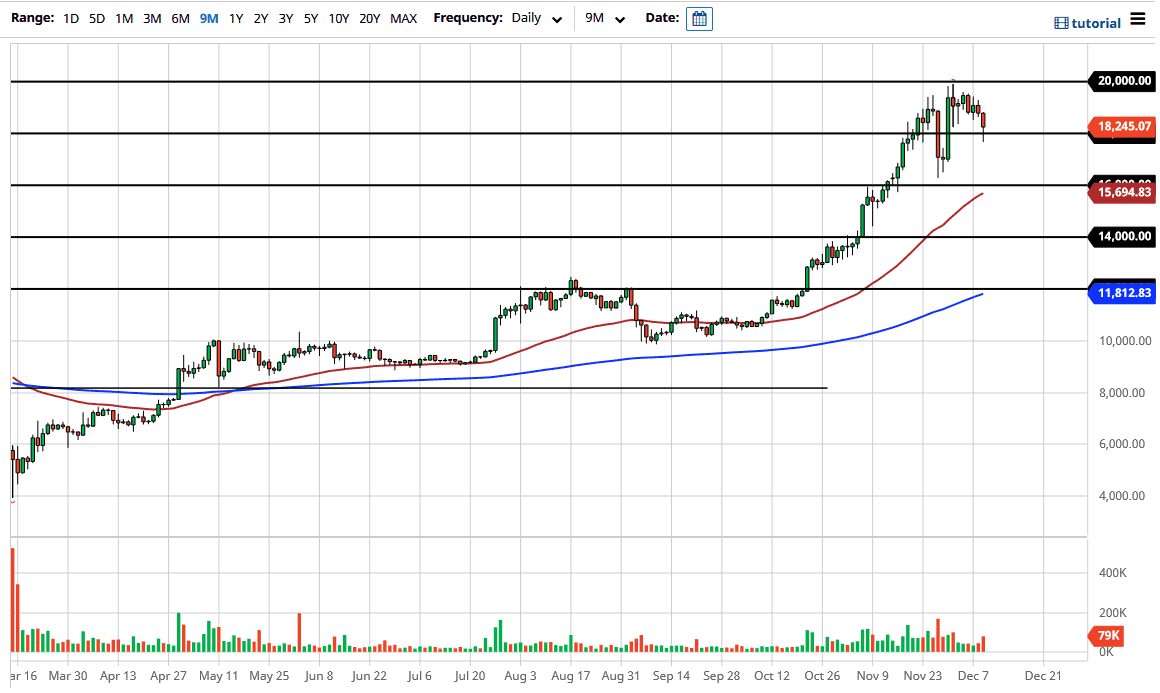Open the date picker calendar icon
This screenshot has height=693, width=1160.
698,18
